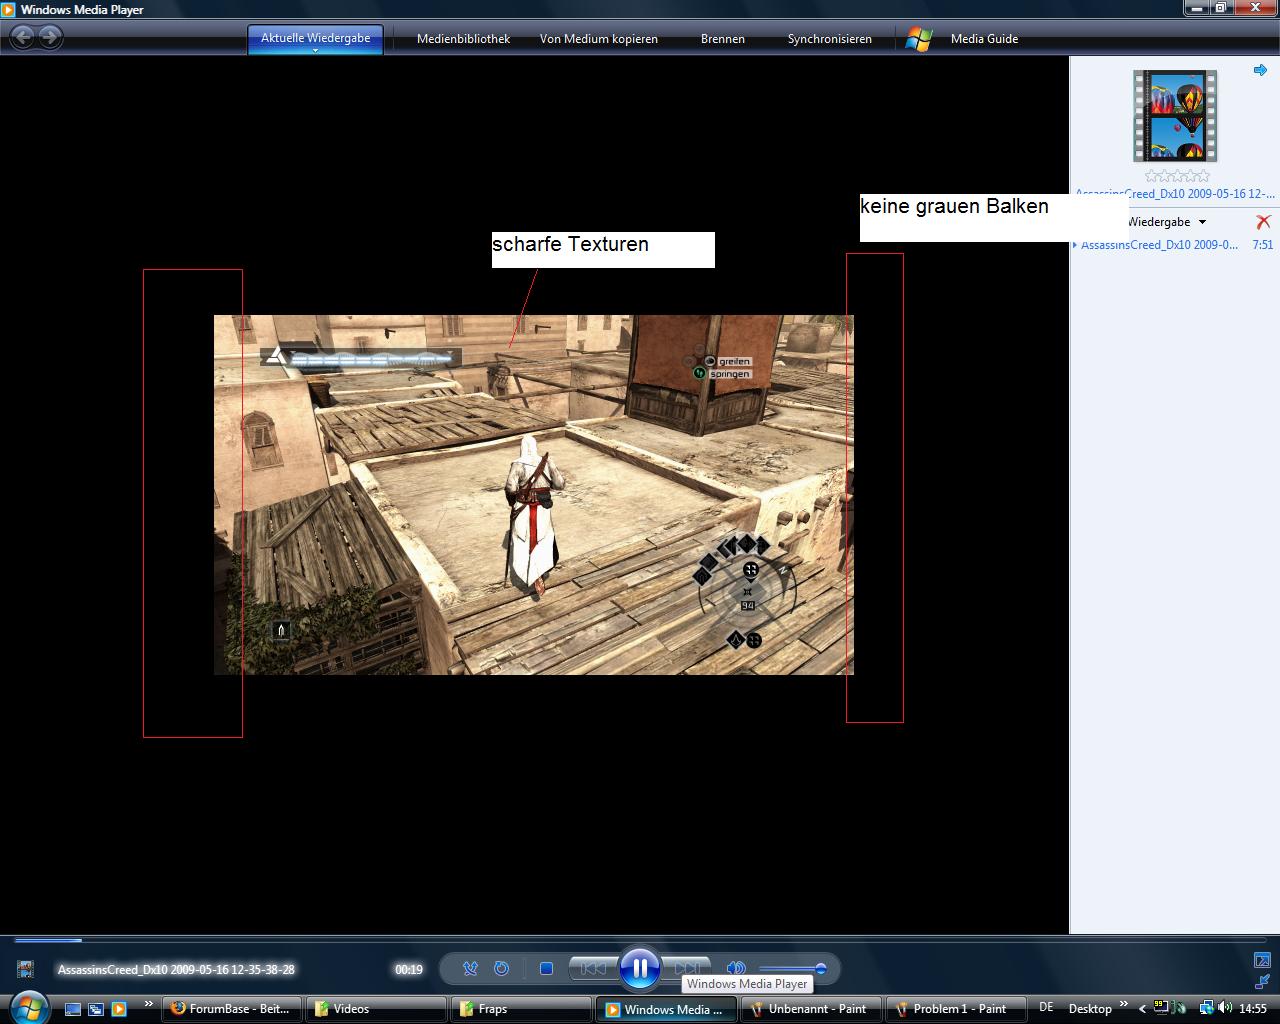
Task: Switch to compact mode
Action: click(1262, 982)
